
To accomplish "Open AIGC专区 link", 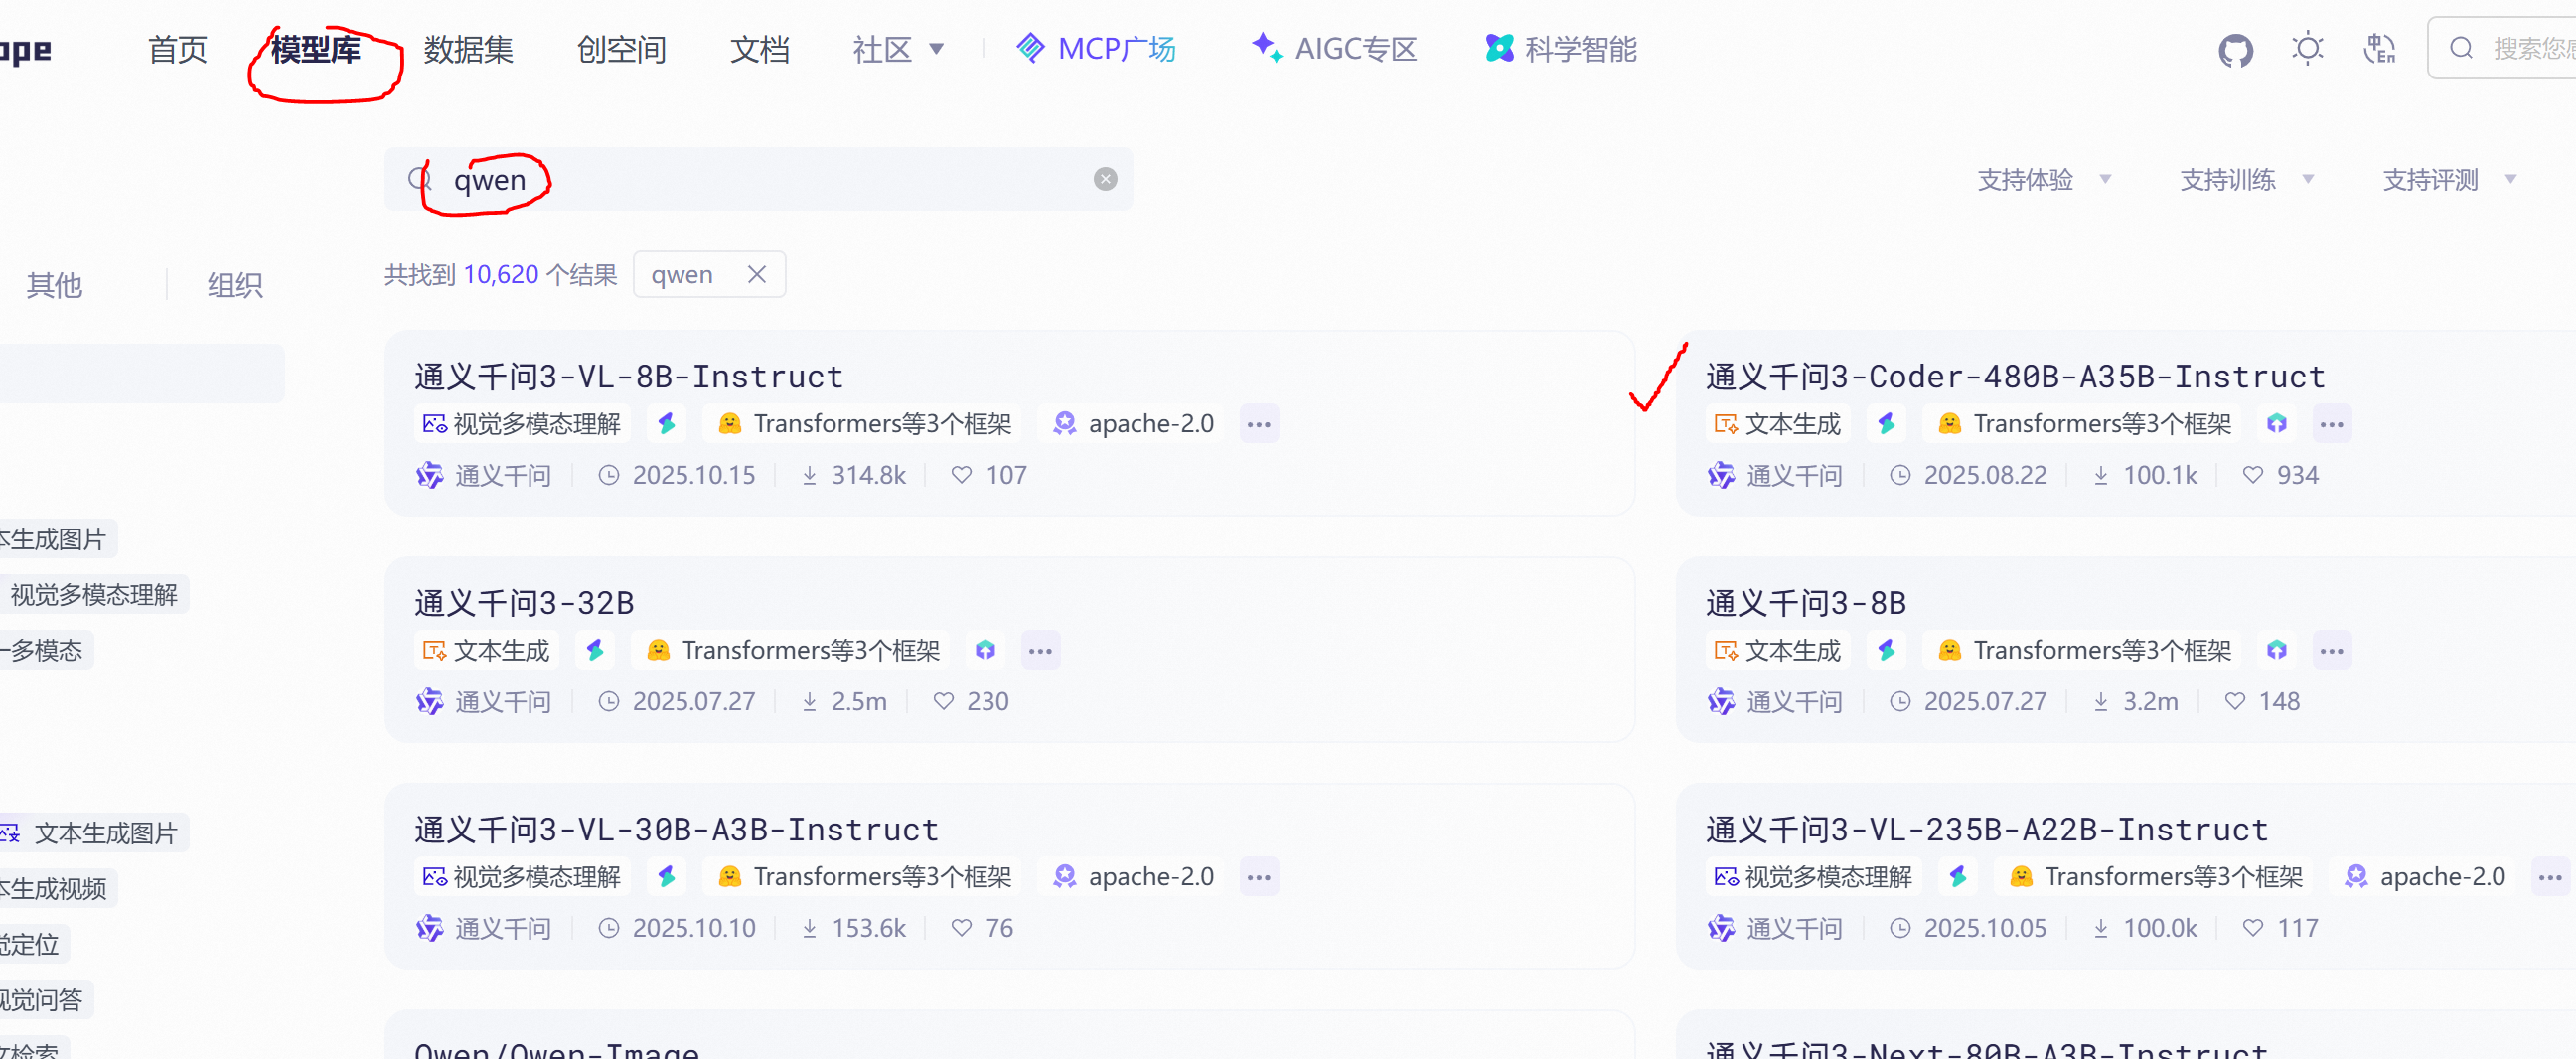I will (1335, 49).
